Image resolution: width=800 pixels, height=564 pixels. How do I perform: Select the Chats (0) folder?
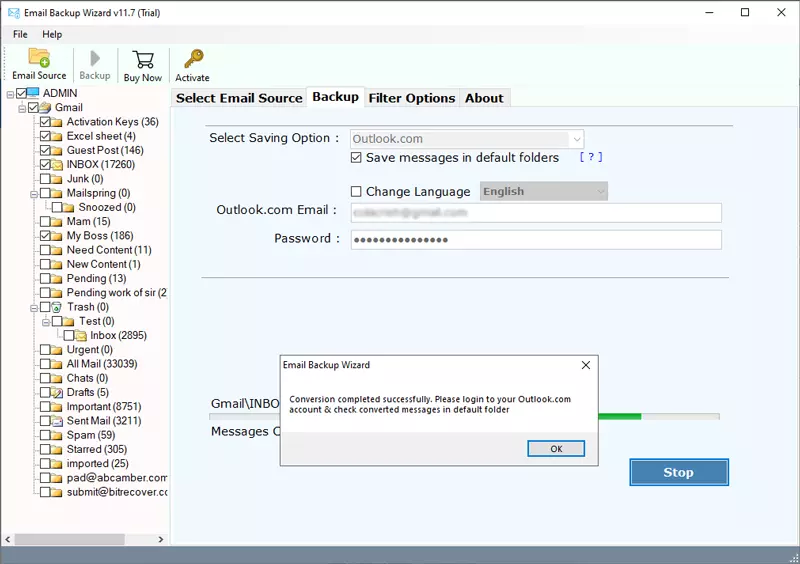coord(87,378)
